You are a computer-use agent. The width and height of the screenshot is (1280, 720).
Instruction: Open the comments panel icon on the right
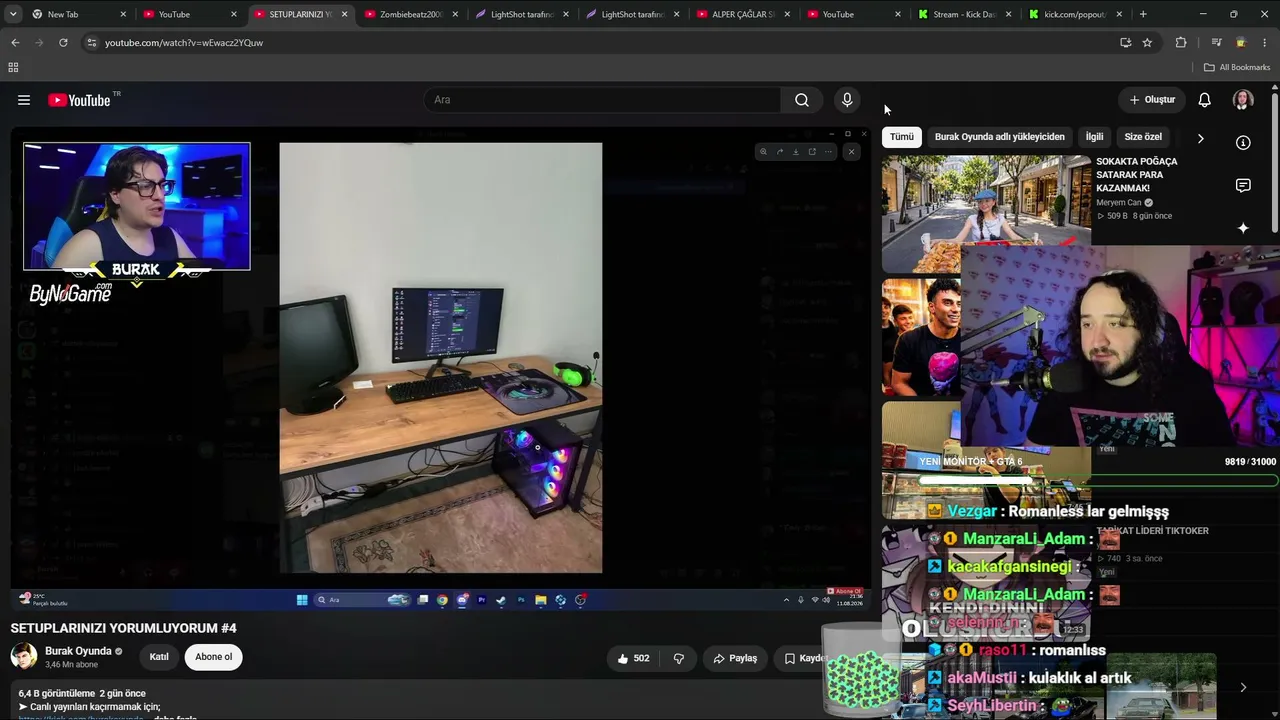coord(1243,185)
